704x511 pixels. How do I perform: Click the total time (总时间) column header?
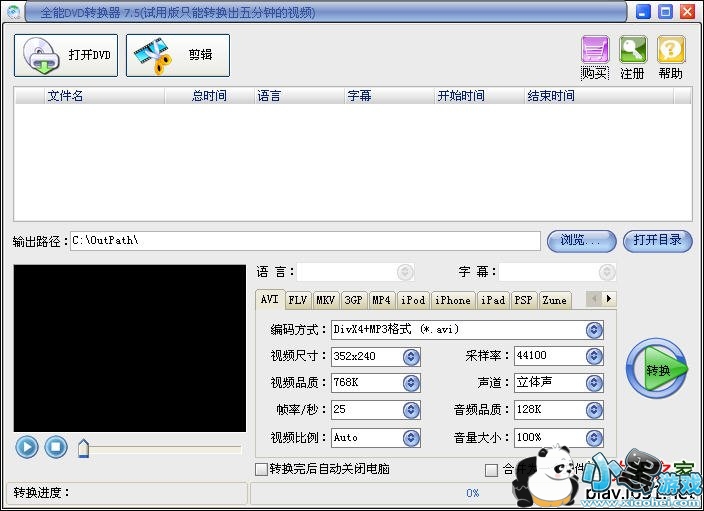pyautogui.click(x=210, y=96)
